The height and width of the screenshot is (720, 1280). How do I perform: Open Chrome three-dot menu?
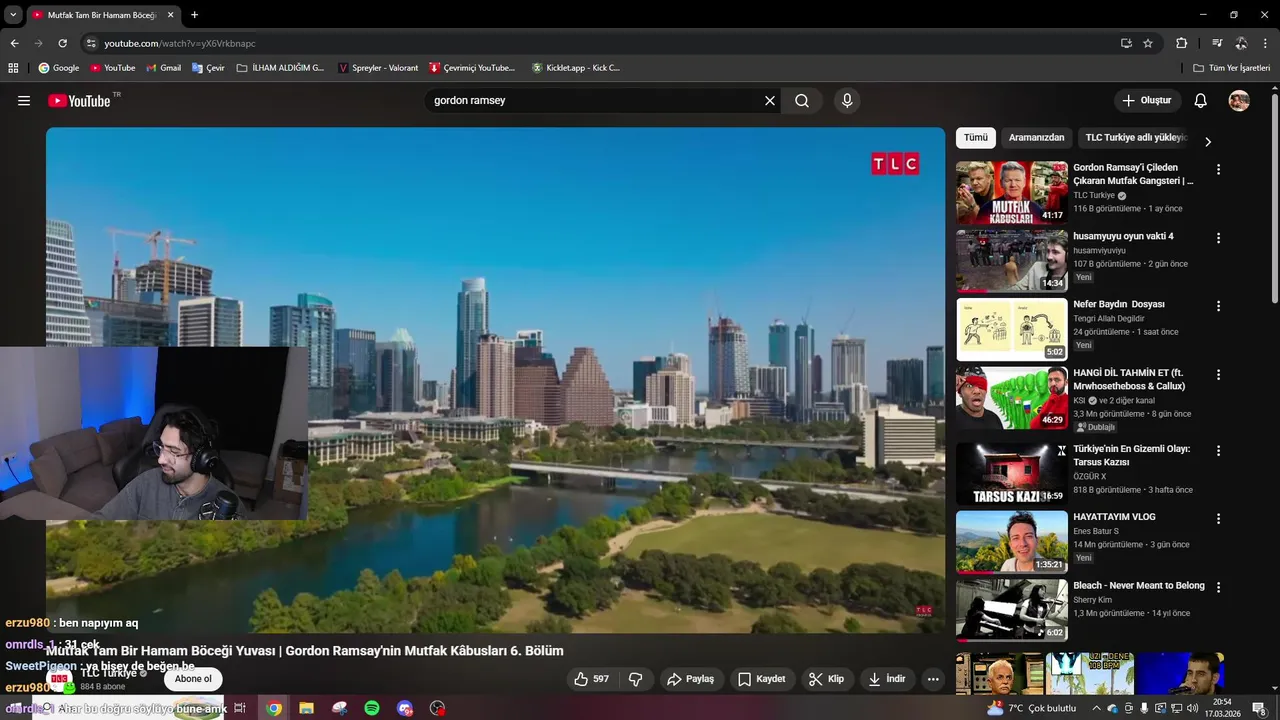[x=1266, y=43]
